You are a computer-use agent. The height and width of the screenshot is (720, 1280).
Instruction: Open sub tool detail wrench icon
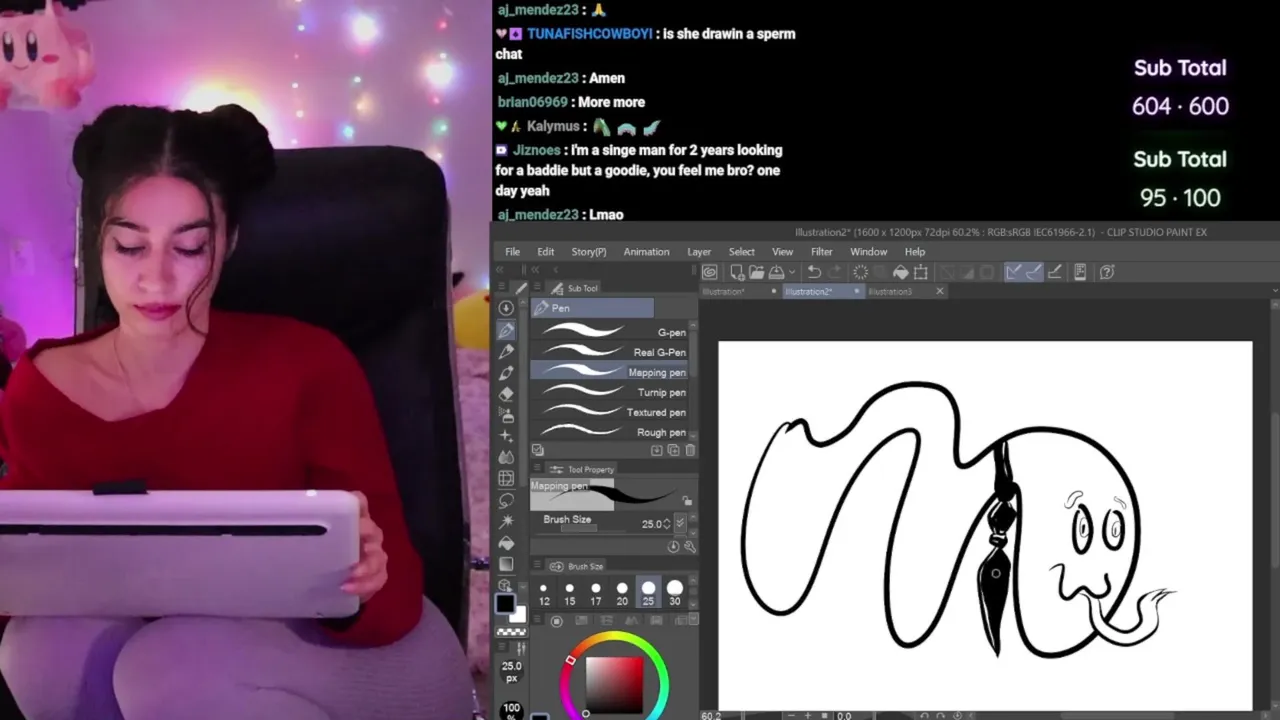pyautogui.click(x=690, y=546)
